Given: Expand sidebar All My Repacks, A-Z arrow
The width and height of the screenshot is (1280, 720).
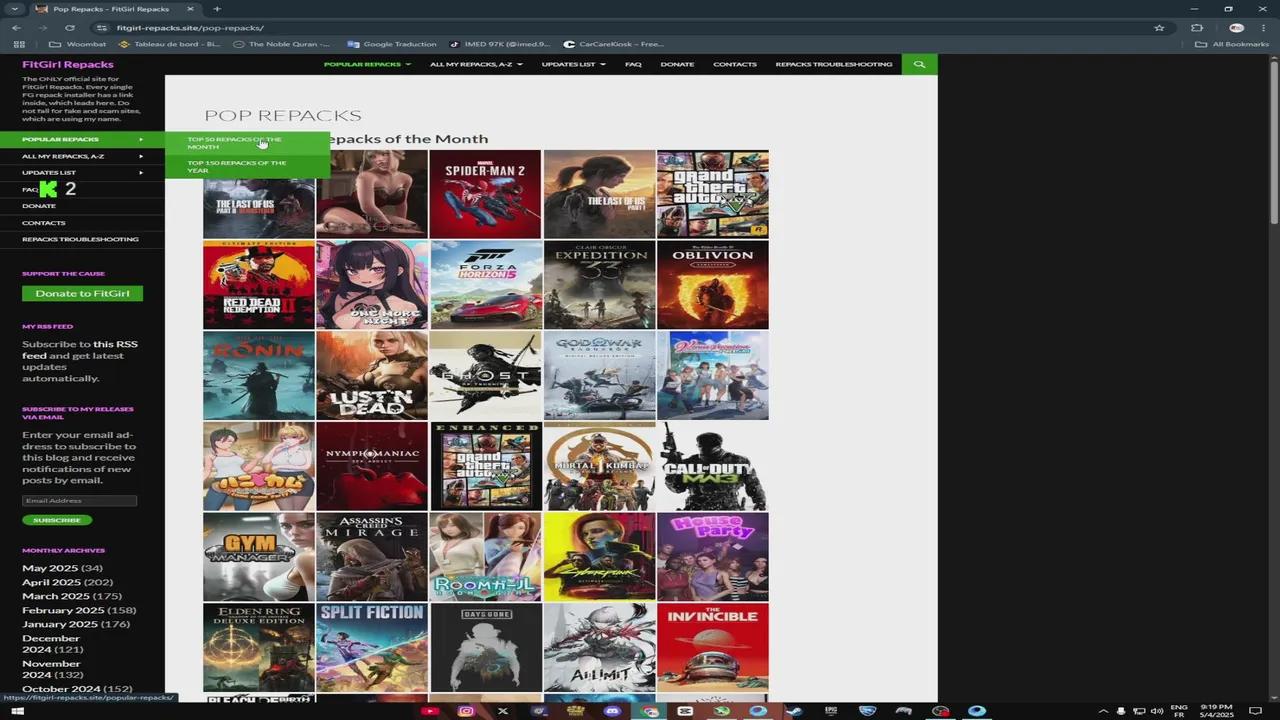Looking at the screenshot, I should pos(141,156).
